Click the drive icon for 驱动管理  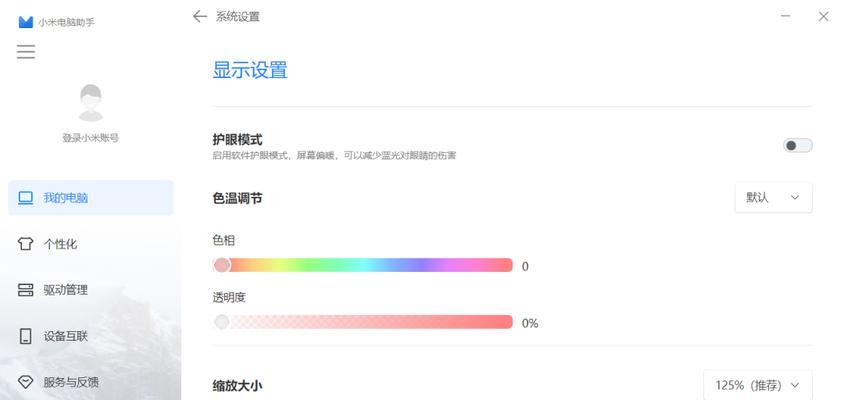tap(26, 290)
